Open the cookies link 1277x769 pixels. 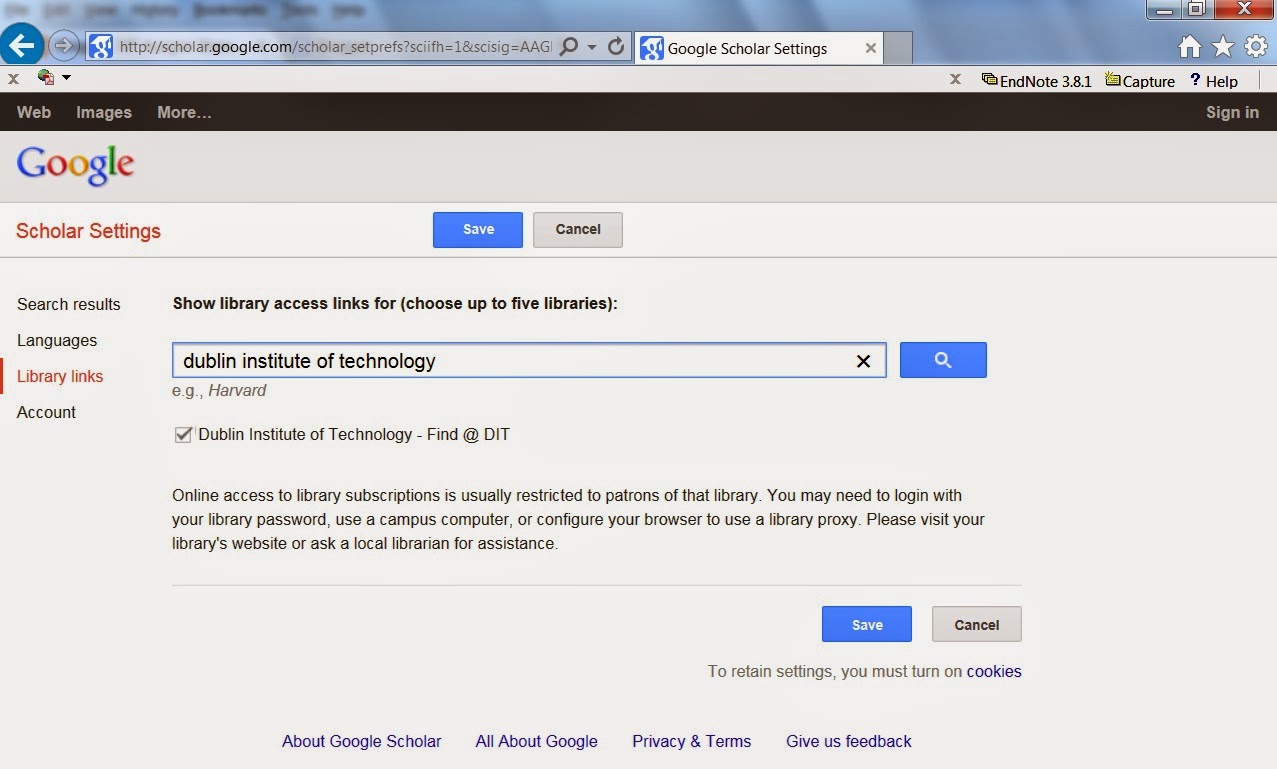pyautogui.click(x=994, y=672)
